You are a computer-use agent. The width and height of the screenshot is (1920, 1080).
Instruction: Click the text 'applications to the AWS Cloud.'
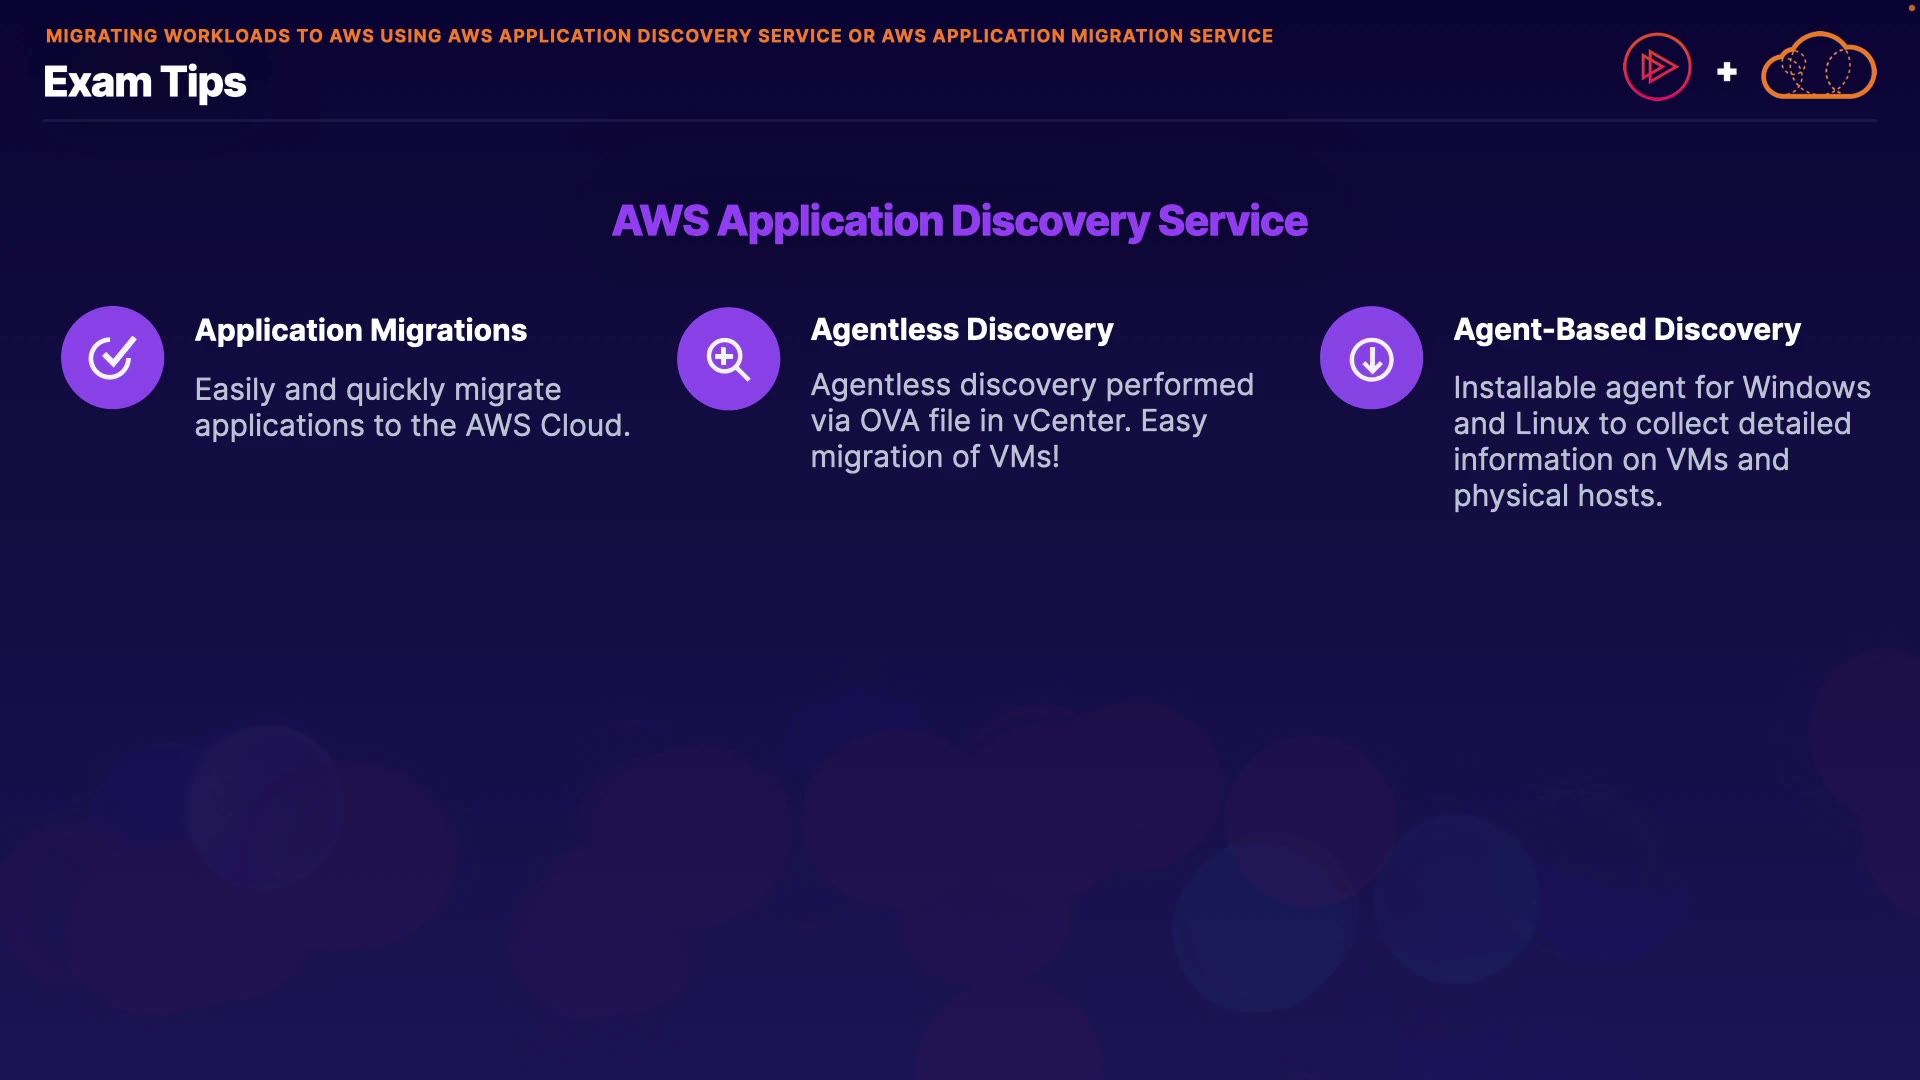tap(412, 426)
